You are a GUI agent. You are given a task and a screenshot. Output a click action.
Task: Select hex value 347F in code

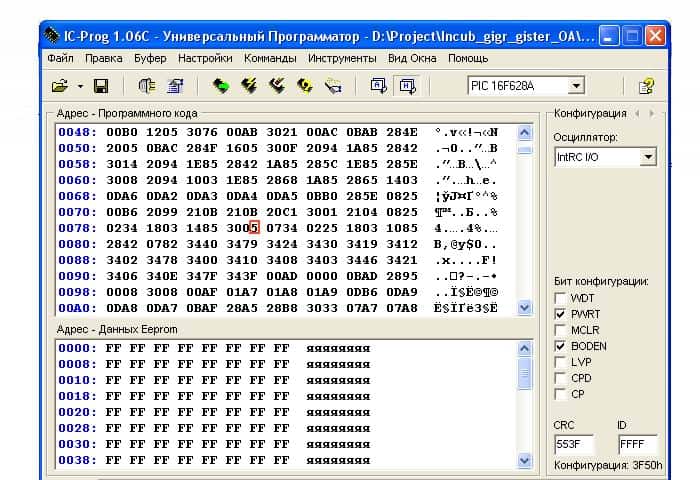[202, 276]
